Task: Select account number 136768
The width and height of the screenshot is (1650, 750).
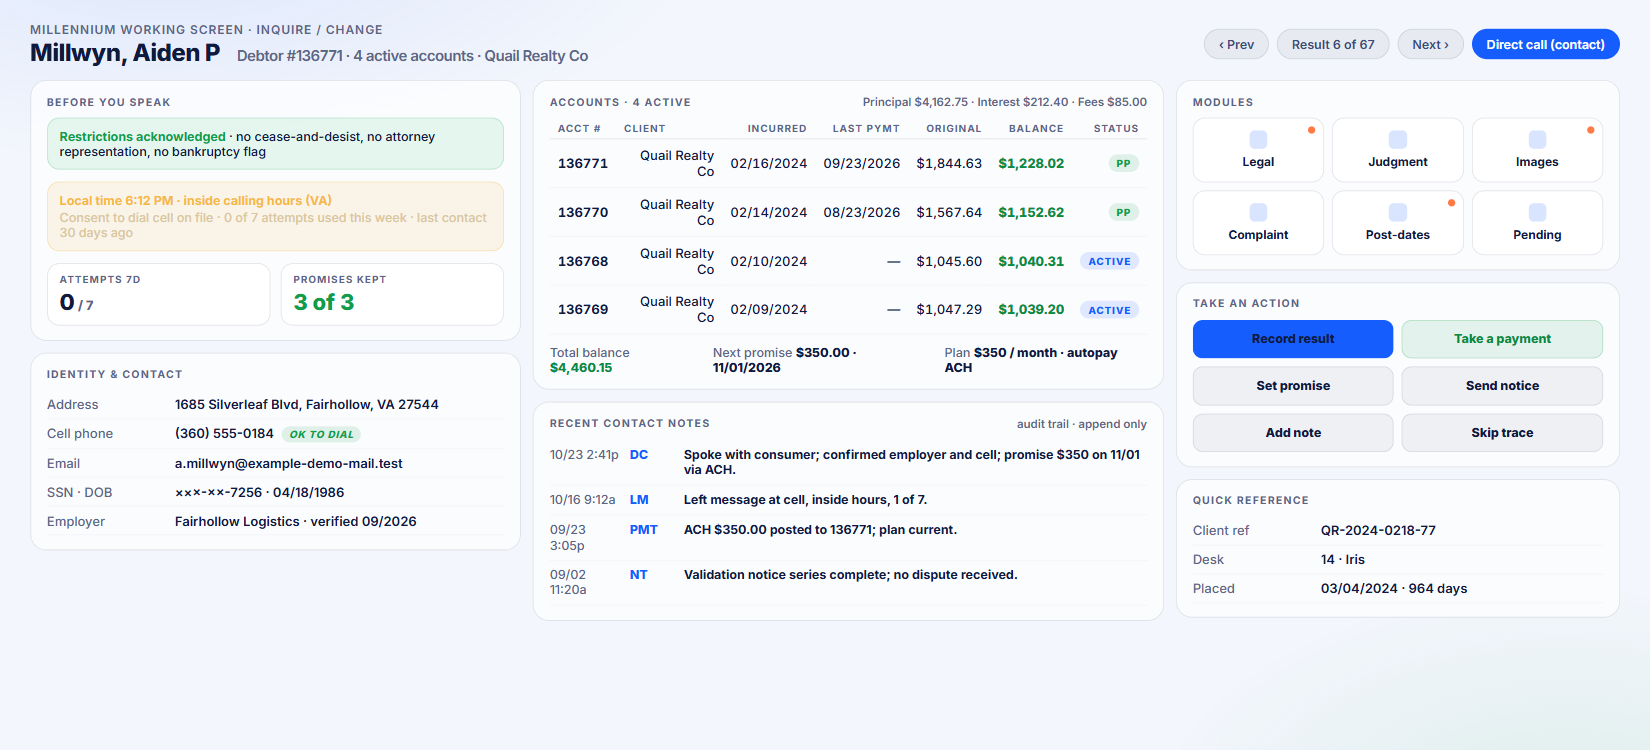Action: [583, 261]
